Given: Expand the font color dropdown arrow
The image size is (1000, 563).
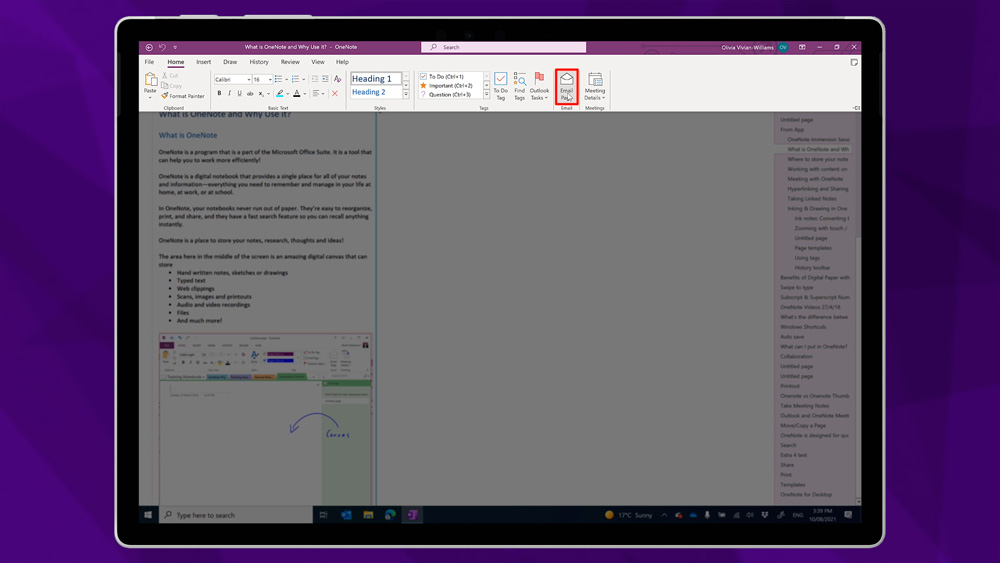Looking at the screenshot, I should [305, 94].
